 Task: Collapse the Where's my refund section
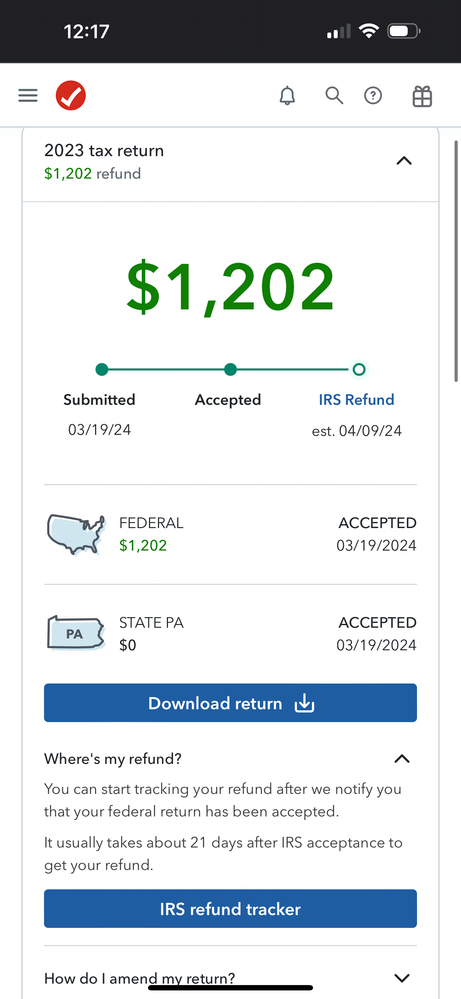point(402,759)
